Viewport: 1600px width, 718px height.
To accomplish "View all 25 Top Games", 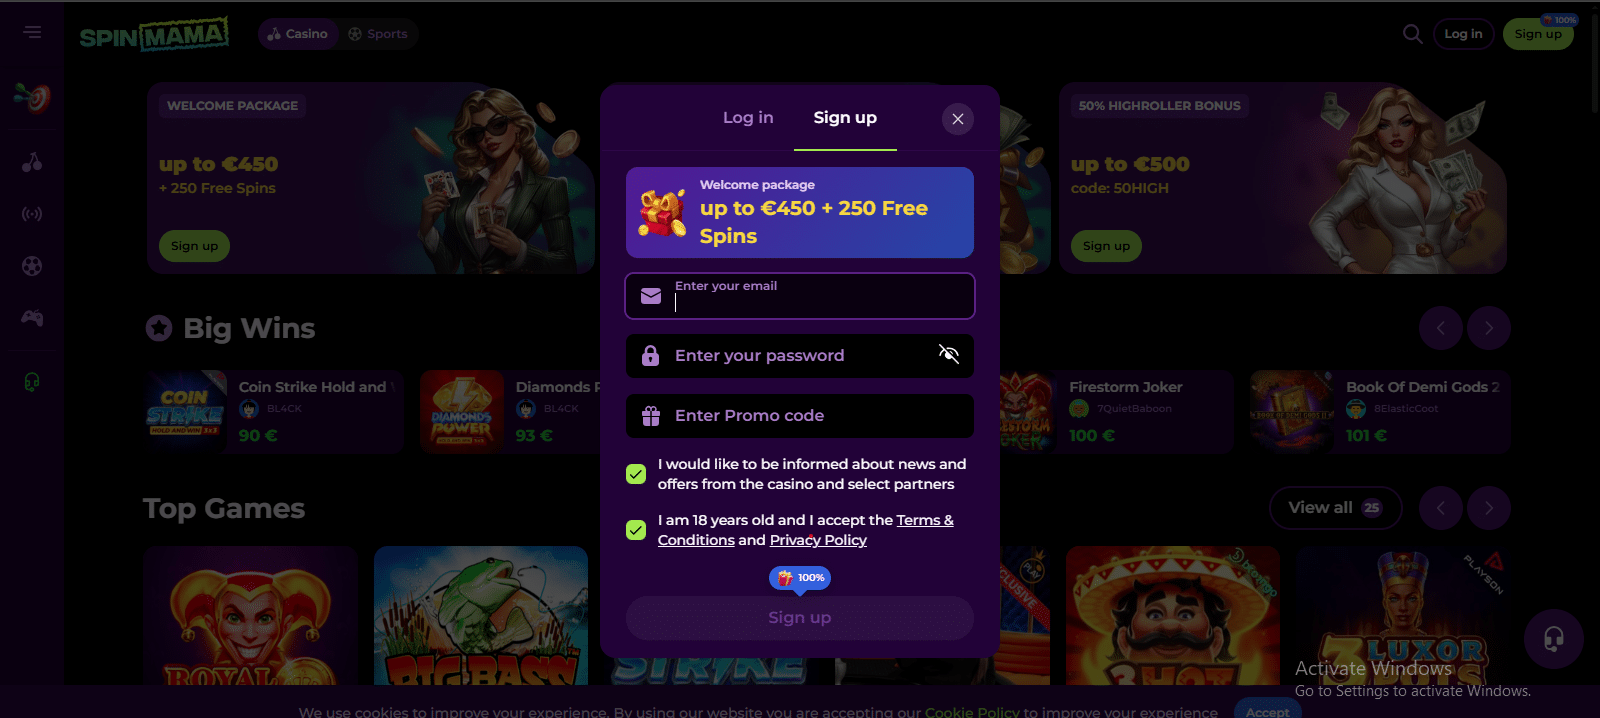I will click(x=1335, y=508).
